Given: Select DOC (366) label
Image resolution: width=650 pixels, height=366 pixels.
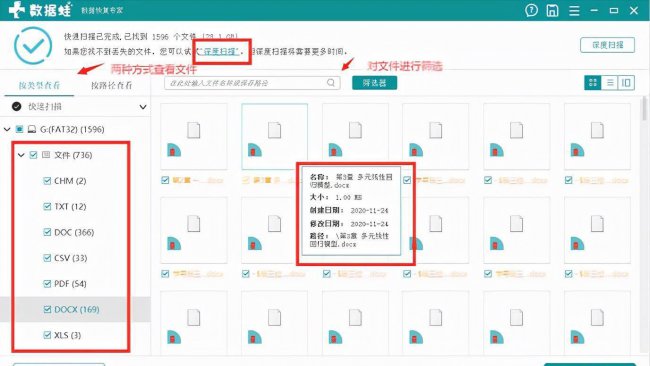Looking at the screenshot, I should [x=74, y=232].
